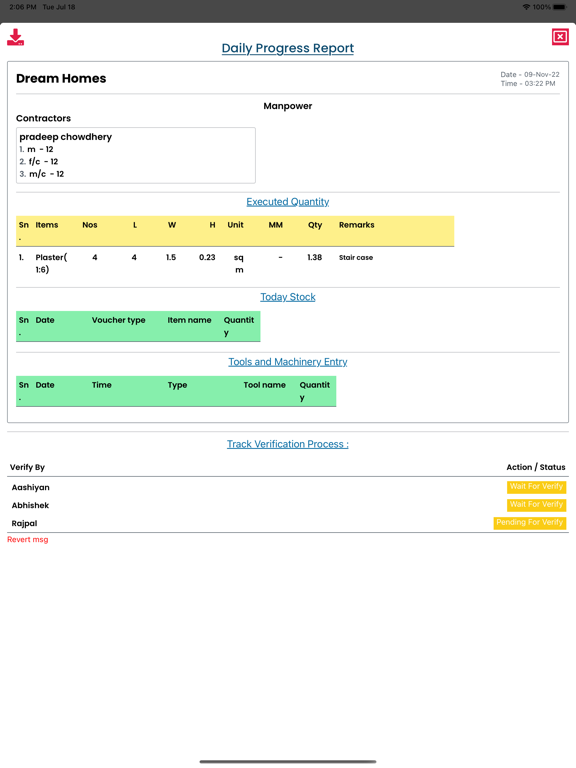Select the Type header in Tools table

click(177, 385)
